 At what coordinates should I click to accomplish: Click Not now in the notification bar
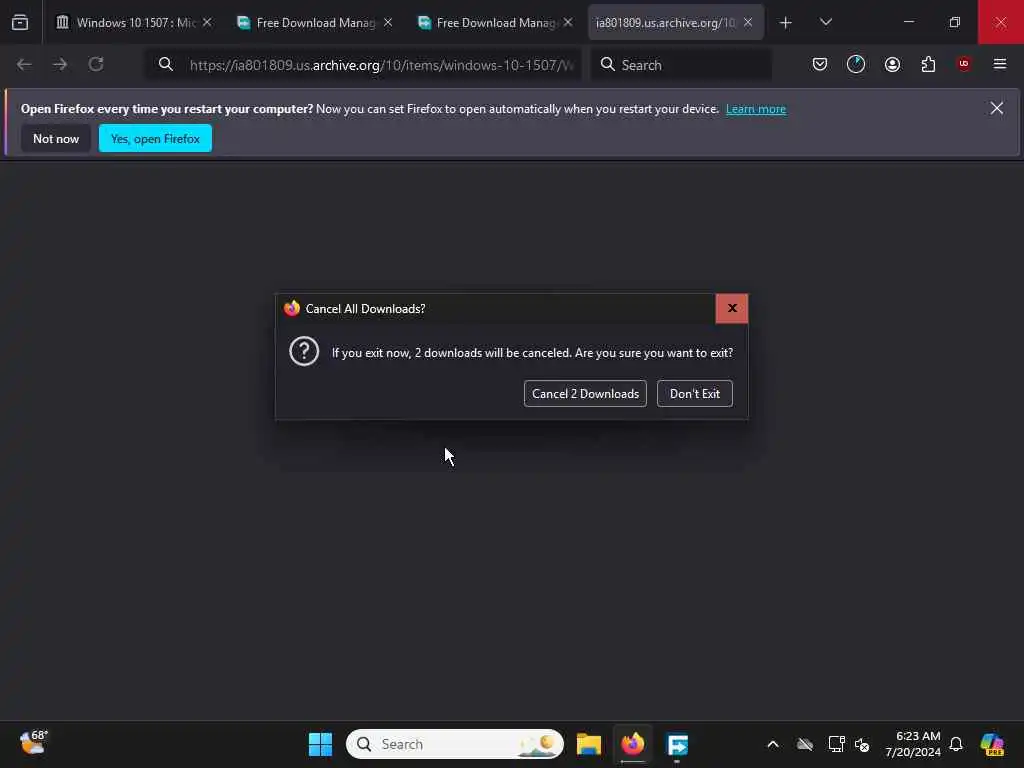click(x=56, y=138)
